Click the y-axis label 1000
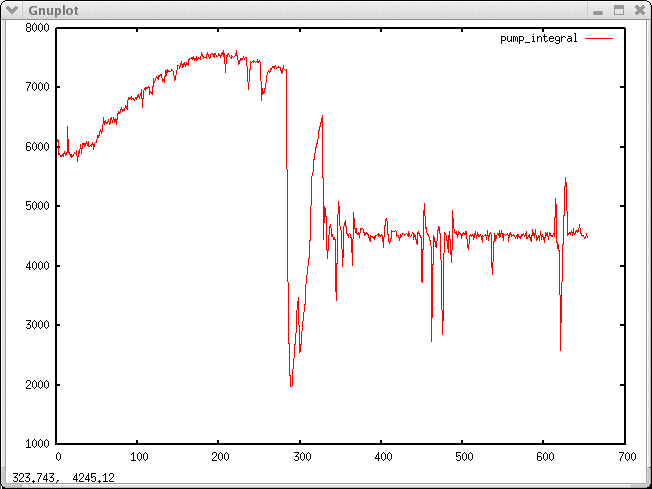This screenshot has width=652, height=489. [x=37, y=444]
